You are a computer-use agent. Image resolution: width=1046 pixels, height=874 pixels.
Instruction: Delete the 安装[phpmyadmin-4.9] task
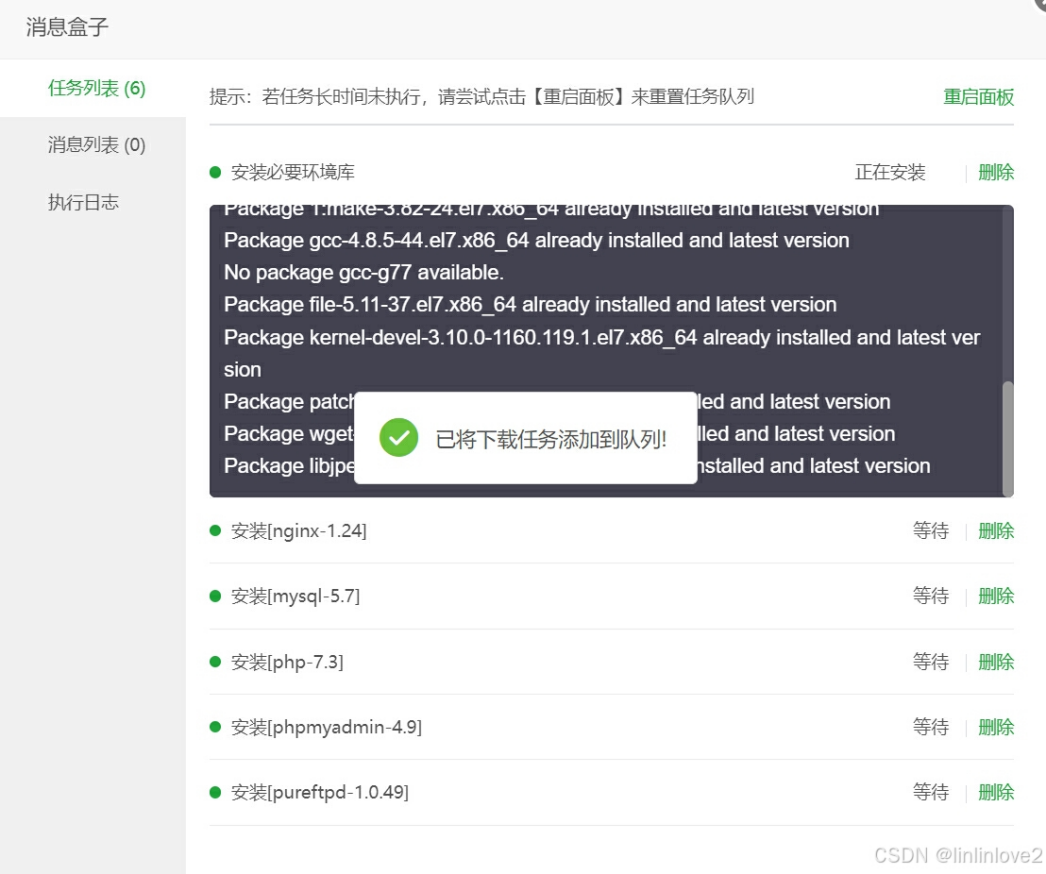point(996,727)
